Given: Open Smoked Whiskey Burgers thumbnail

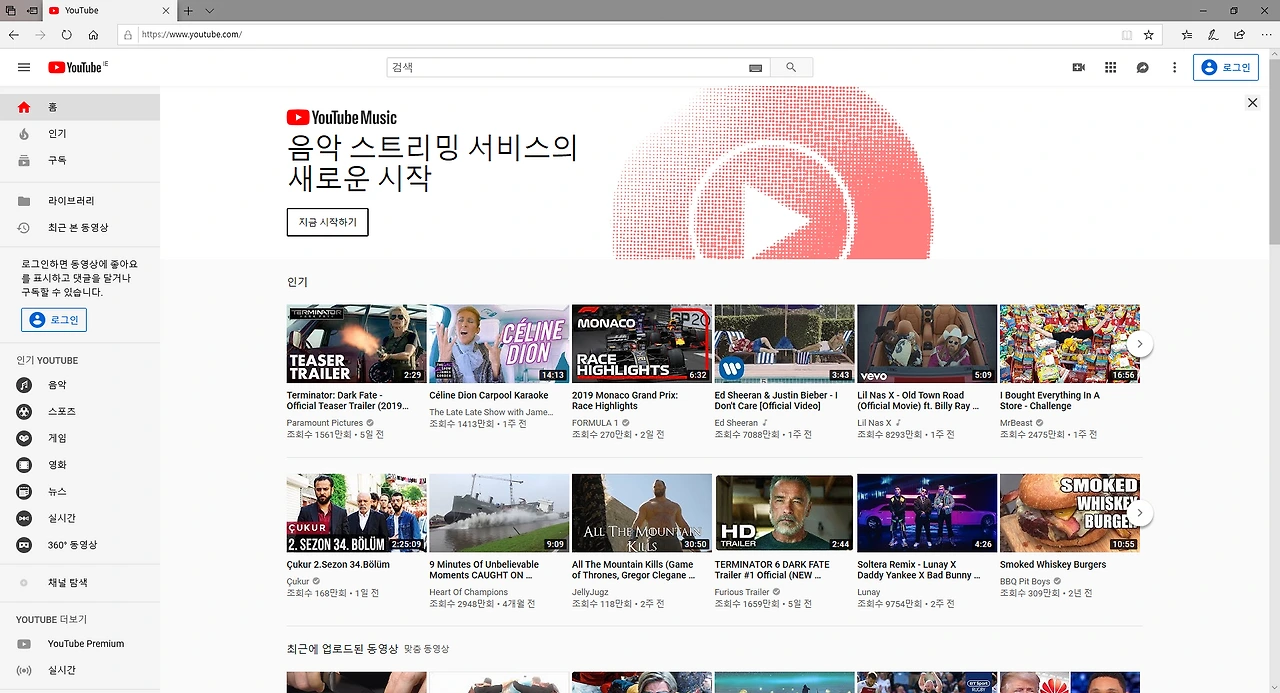Looking at the screenshot, I should tap(1069, 513).
